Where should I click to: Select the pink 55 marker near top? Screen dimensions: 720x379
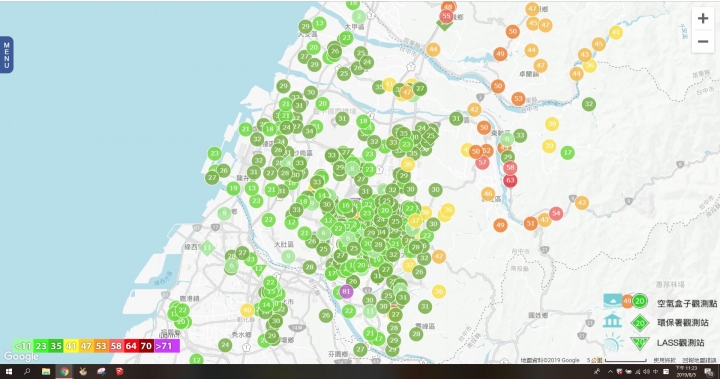pyautogui.click(x=446, y=16)
